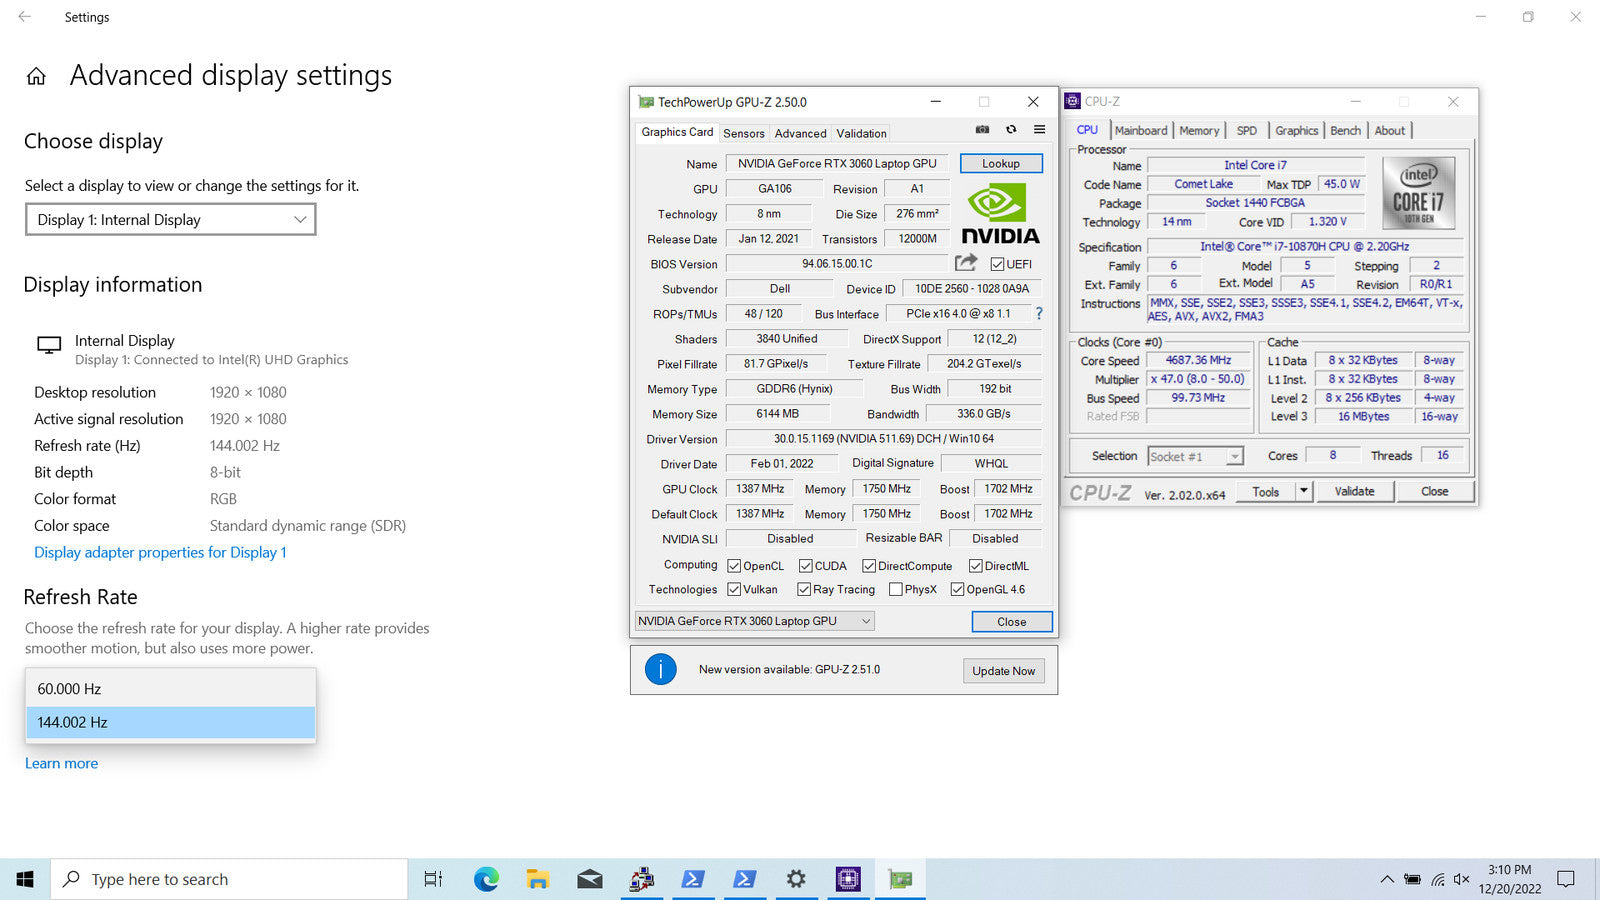Viewport: 1600px width, 900px height.
Task: Open the Mainboard tab in CPU-Z
Action: 1140,131
